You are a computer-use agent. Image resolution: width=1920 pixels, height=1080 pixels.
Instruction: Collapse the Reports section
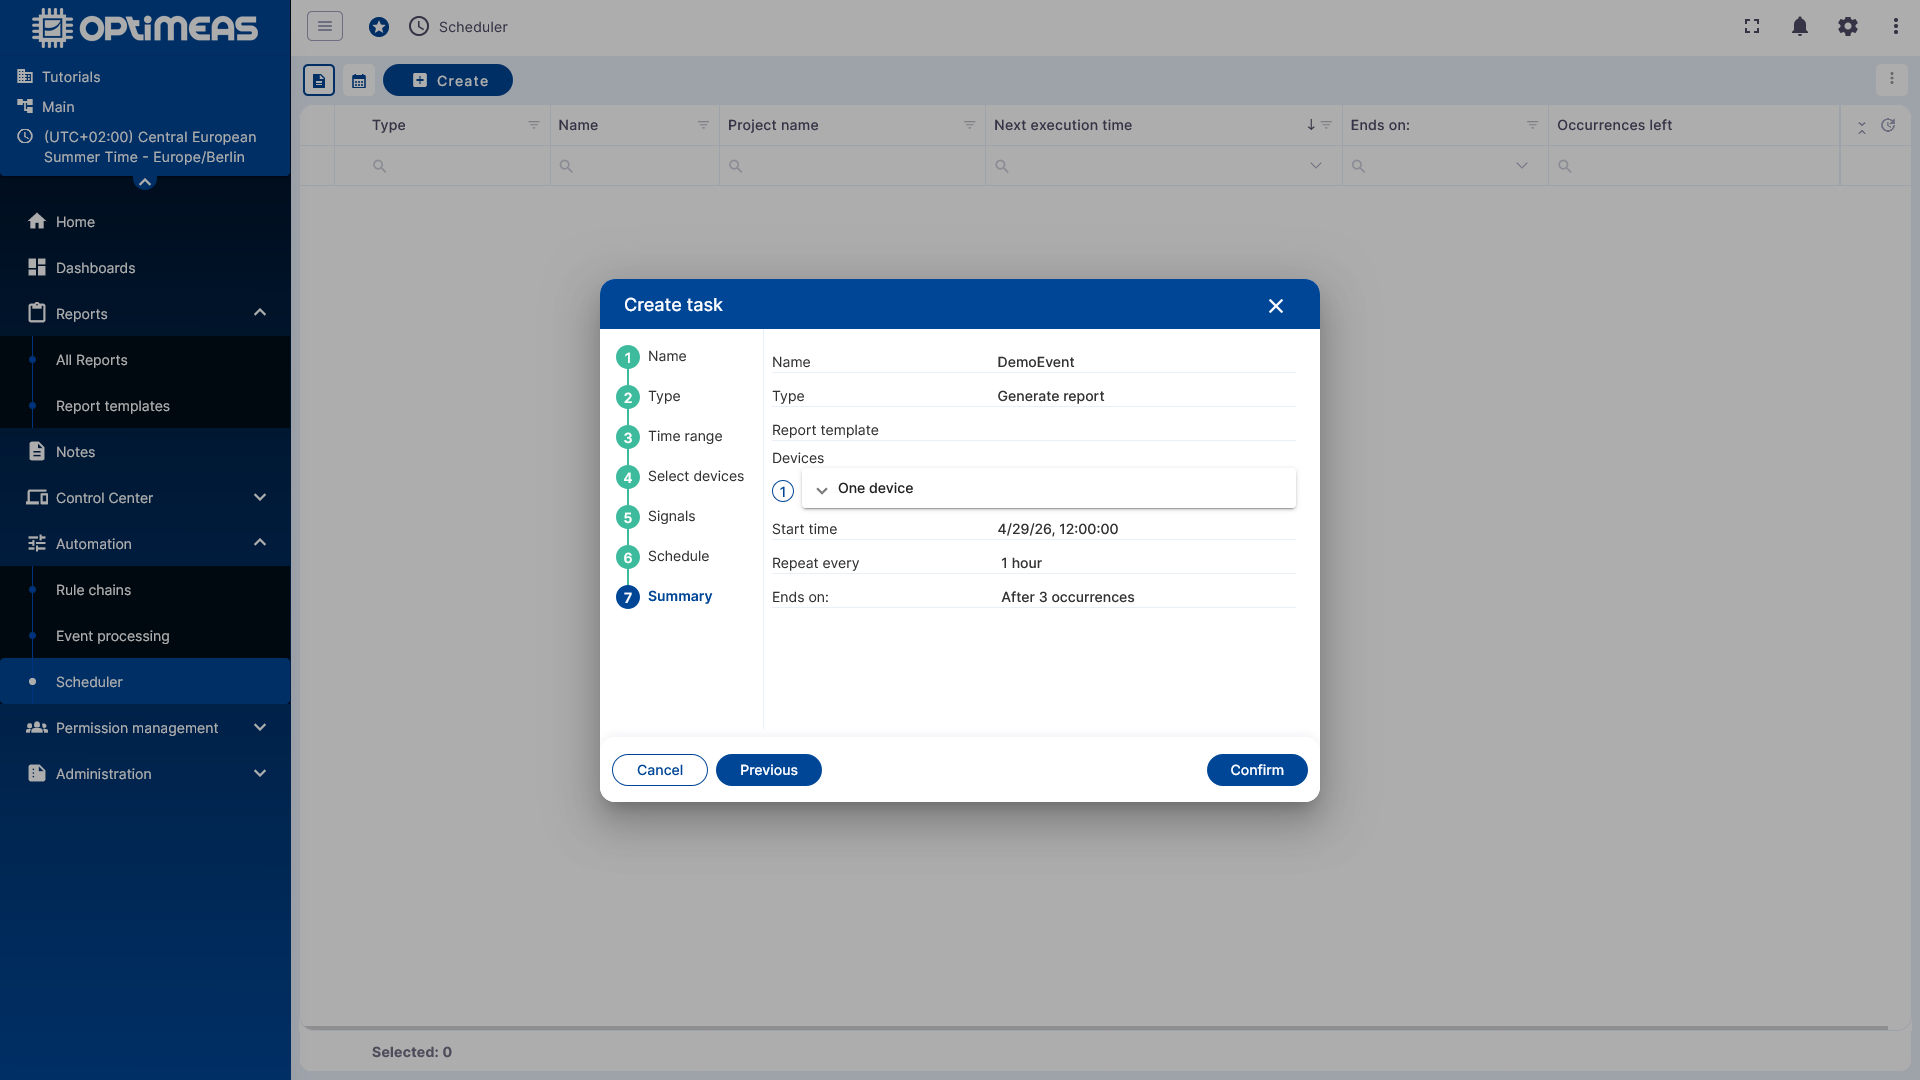(x=260, y=313)
